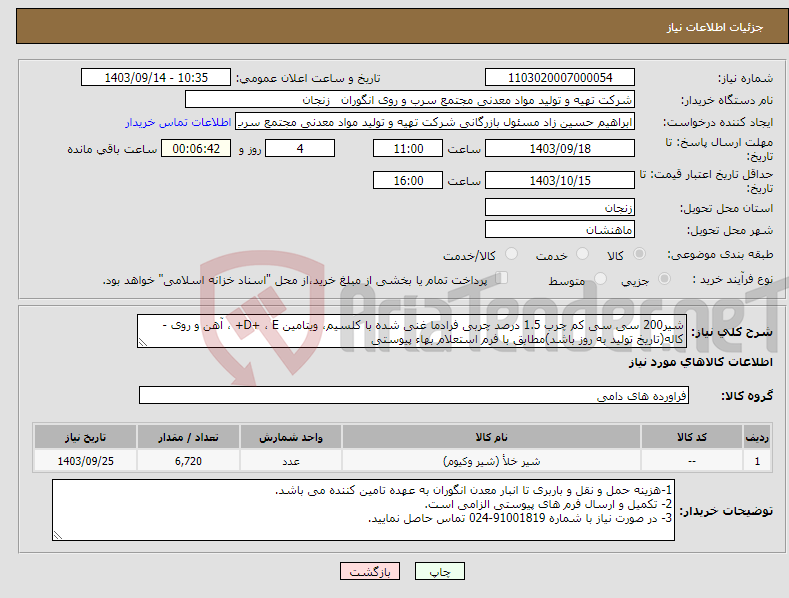Screen dimensions: 789x598
Task: Open the اطلاعات تماس خریدار link
Action: (178, 122)
